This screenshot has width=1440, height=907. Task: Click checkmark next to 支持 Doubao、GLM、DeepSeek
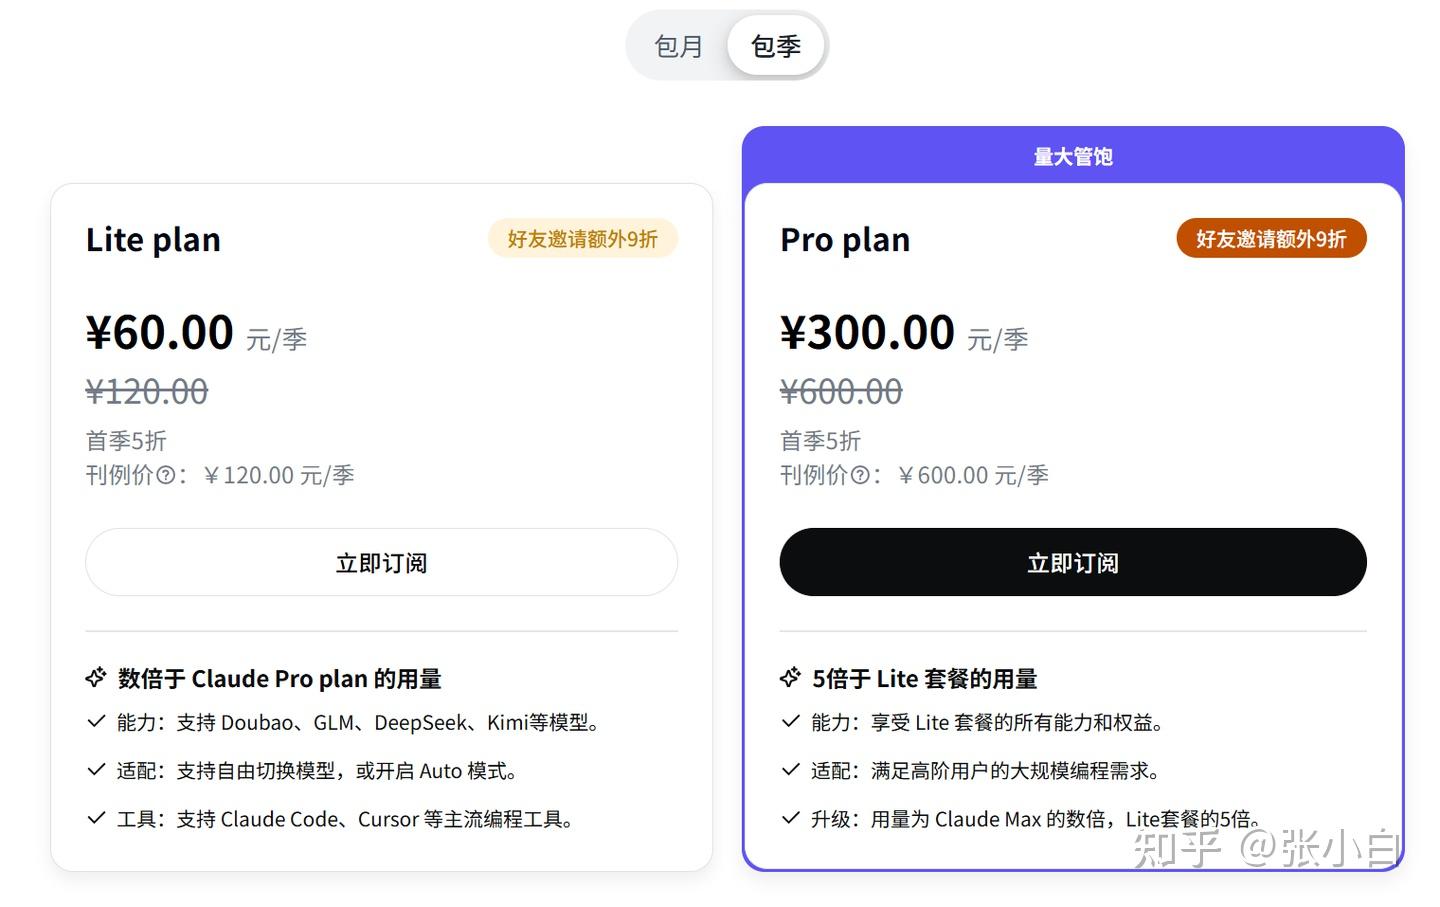click(96, 721)
